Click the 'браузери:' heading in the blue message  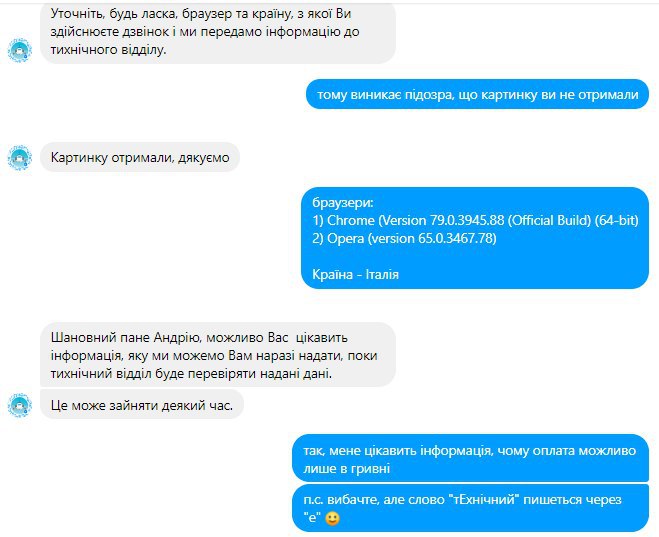pyautogui.click(x=343, y=203)
